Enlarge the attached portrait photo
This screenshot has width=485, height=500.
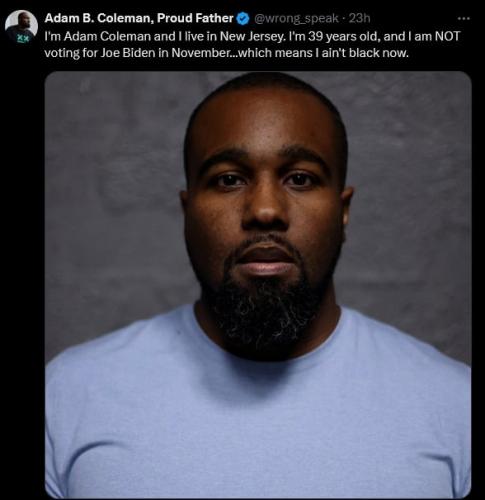pos(258,285)
